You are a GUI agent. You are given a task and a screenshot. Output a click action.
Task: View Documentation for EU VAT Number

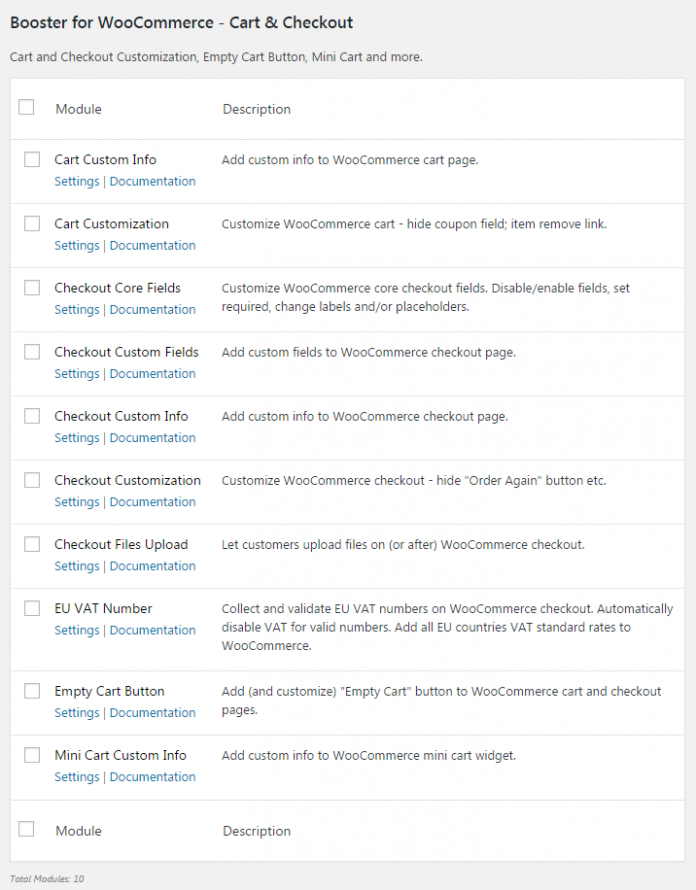pyautogui.click(x=152, y=630)
